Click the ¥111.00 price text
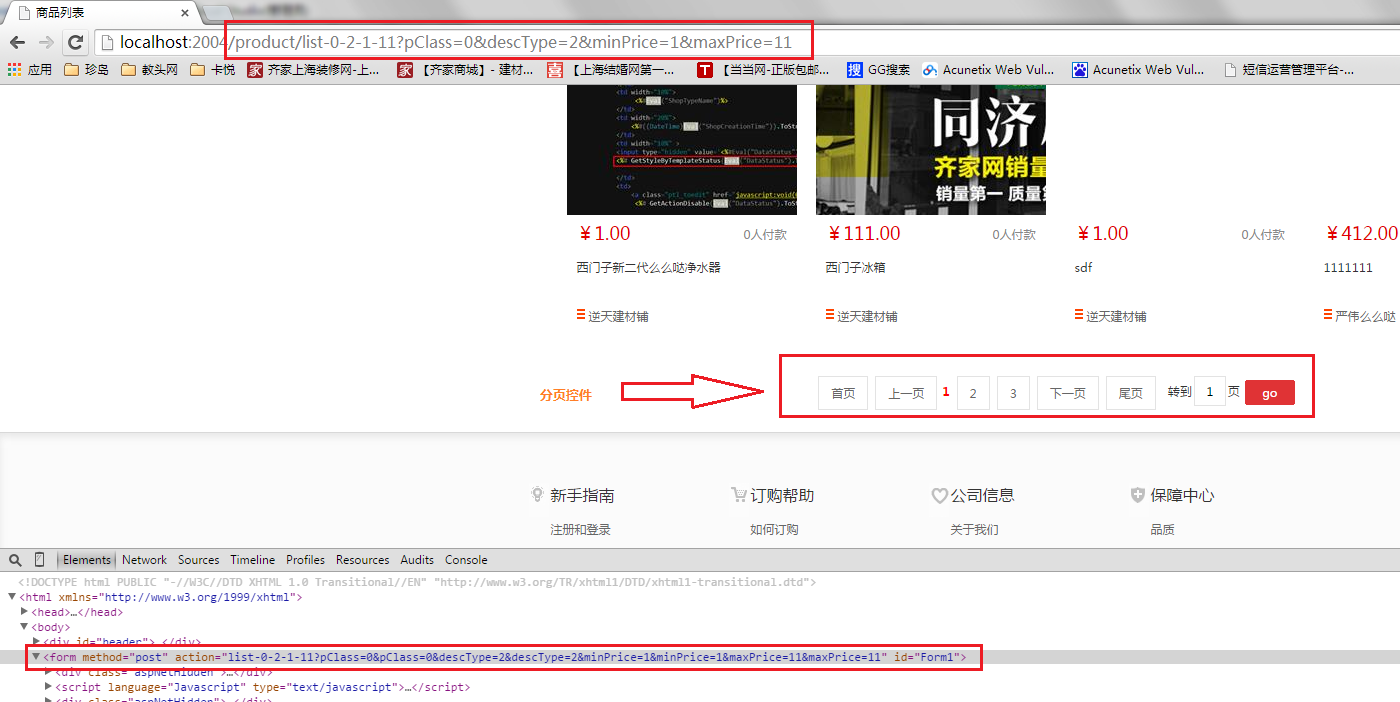The width and height of the screenshot is (1400, 702). click(x=864, y=234)
